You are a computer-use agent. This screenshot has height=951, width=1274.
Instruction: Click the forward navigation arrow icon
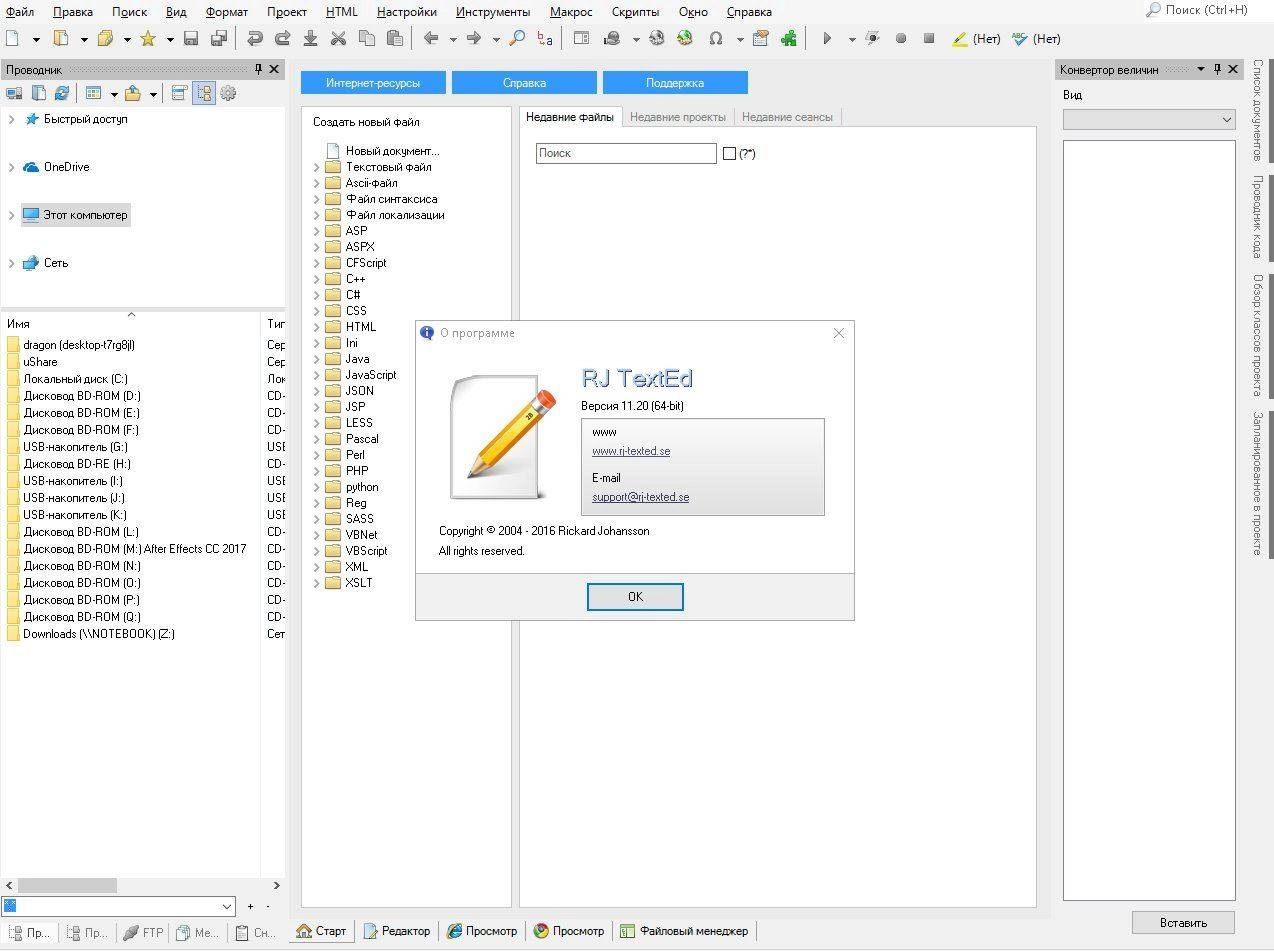pos(474,39)
